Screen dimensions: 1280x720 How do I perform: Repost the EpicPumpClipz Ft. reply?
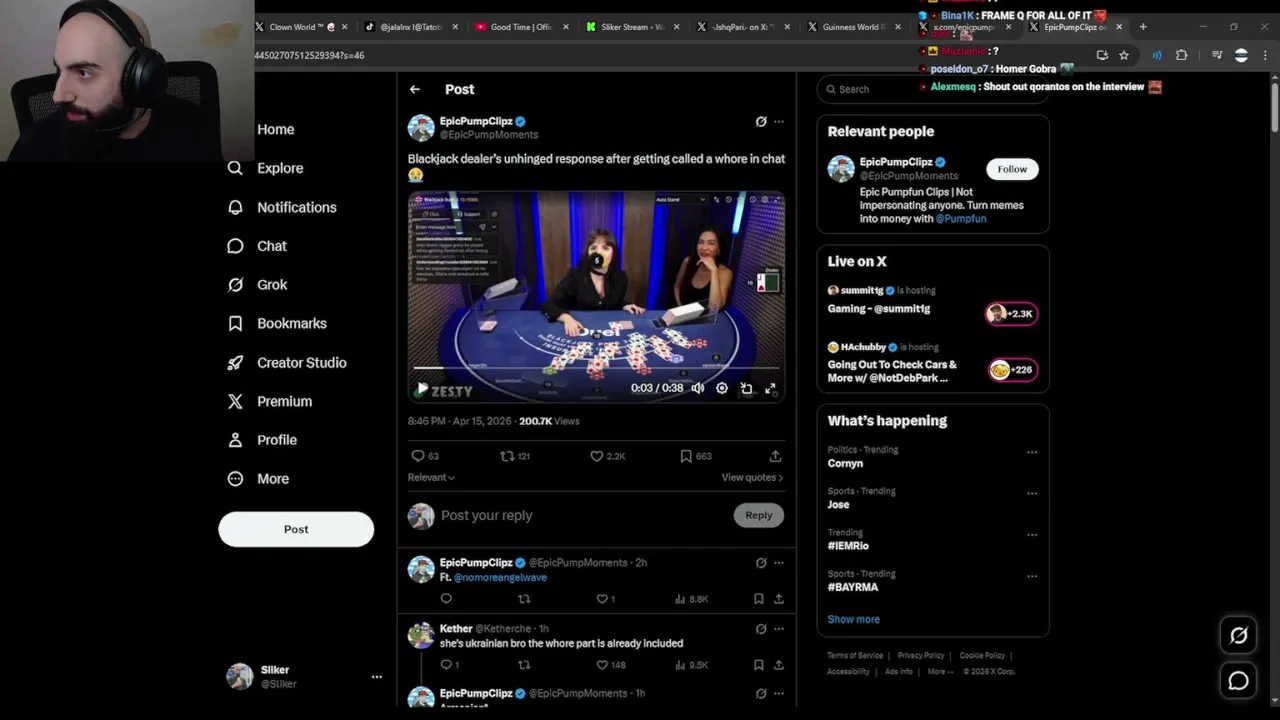(524, 599)
